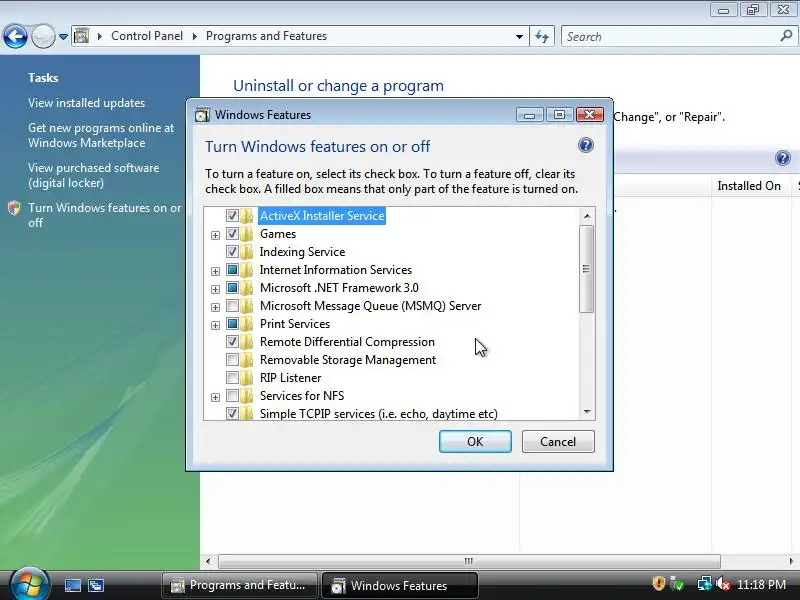
Task: Uncheck ActiveX Installer Service checkbox
Action: point(232,216)
